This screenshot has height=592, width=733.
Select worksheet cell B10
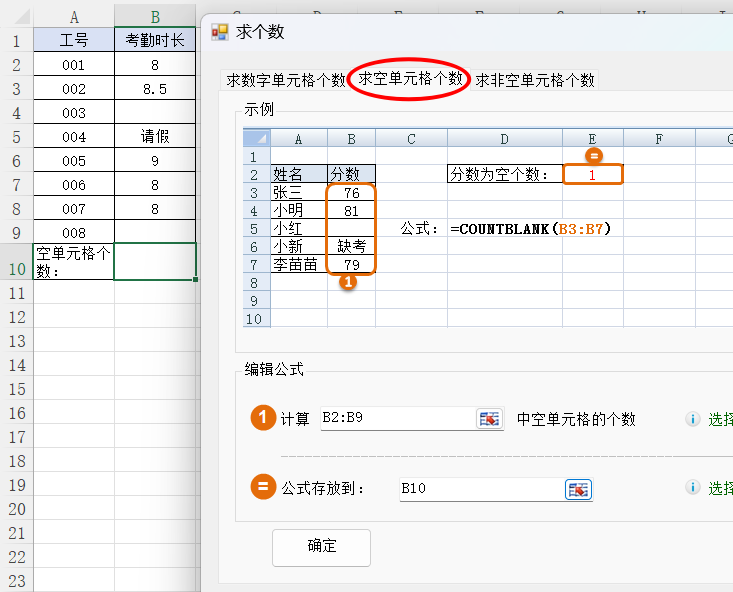155,262
